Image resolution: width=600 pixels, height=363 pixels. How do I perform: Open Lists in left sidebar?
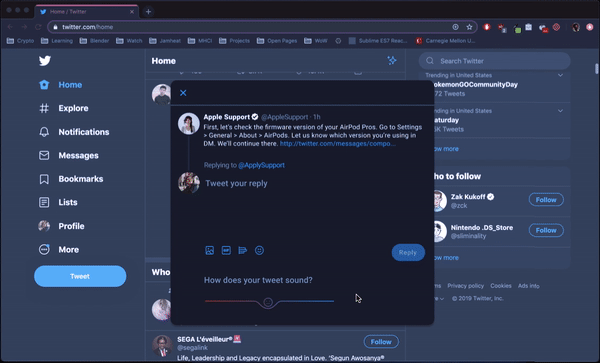coord(58,202)
